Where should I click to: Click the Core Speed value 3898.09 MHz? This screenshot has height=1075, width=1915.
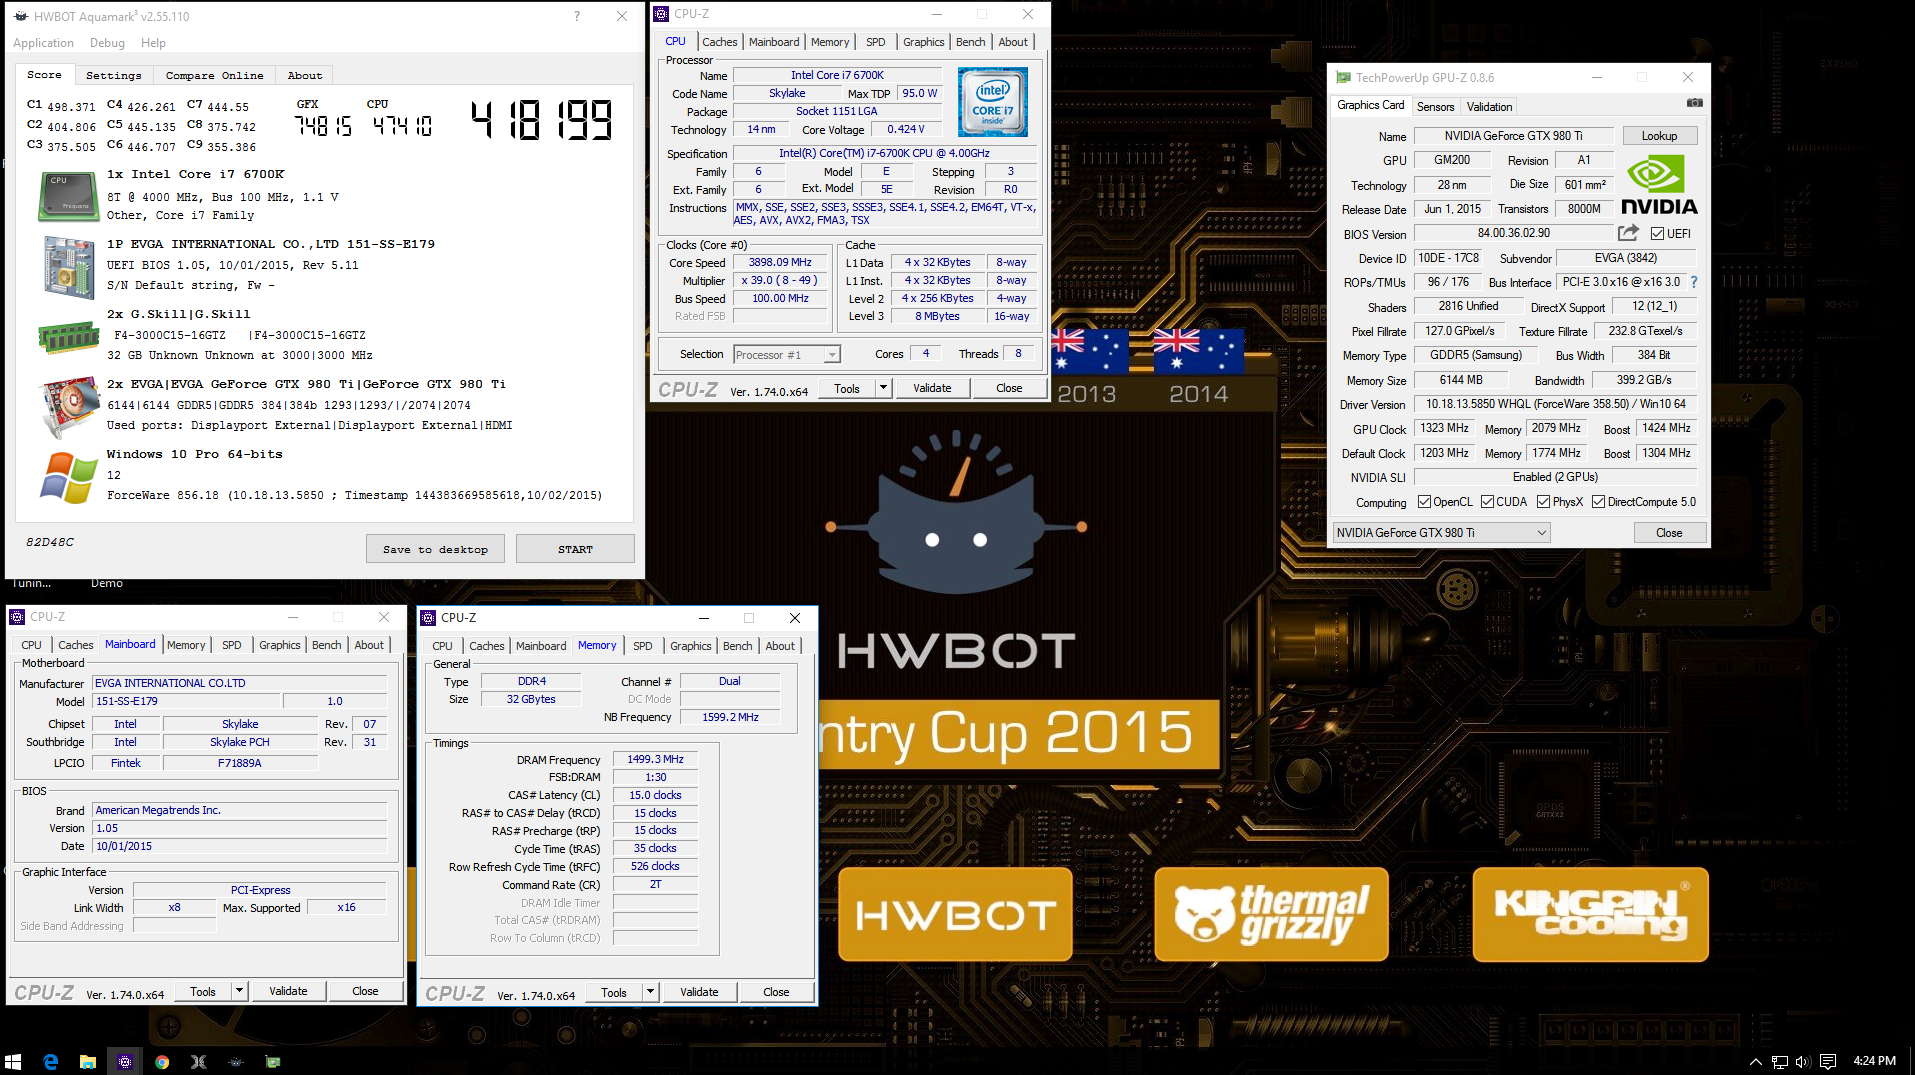pyautogui.click(x=780, y=262)
